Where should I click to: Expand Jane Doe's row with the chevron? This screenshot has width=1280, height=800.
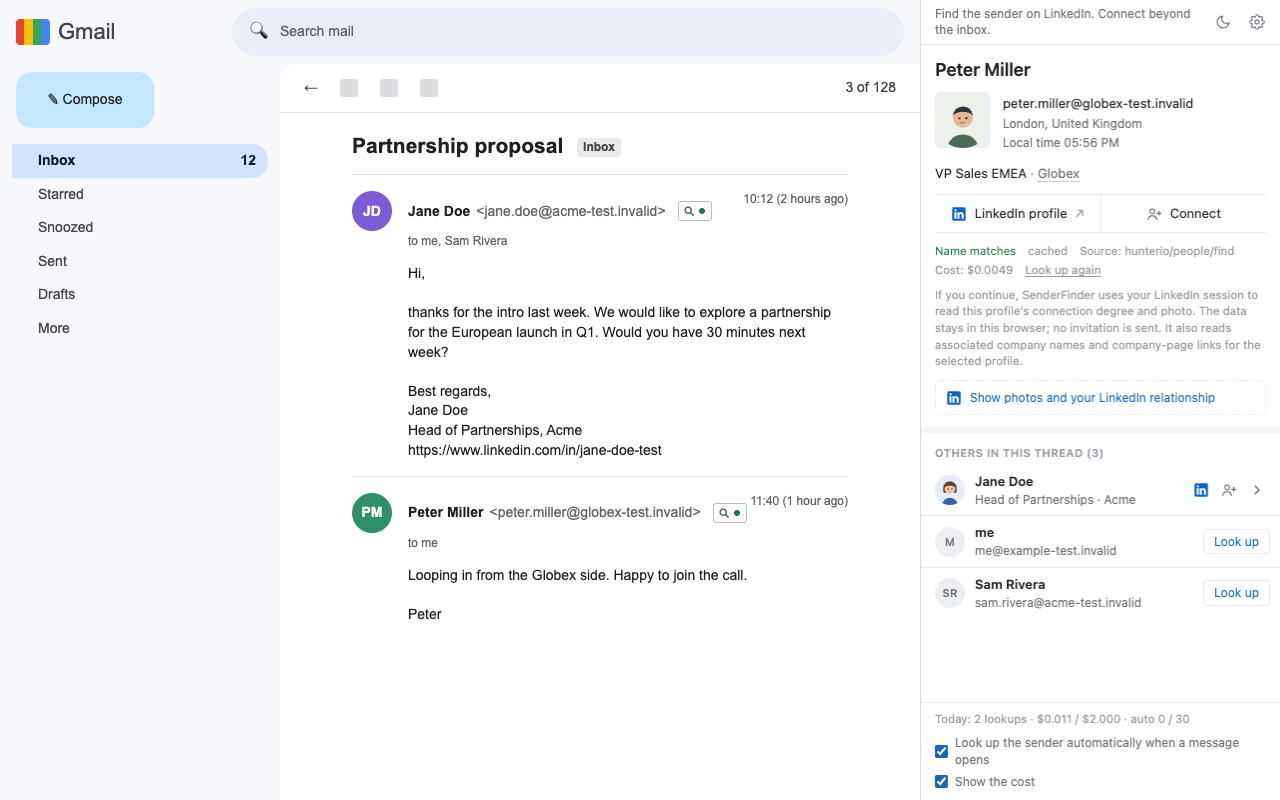(1257, 490)
